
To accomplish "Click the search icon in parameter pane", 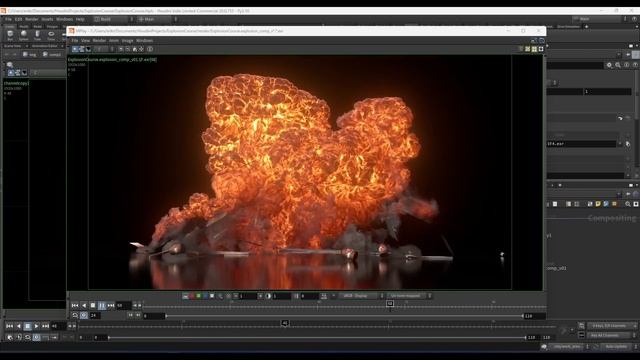I will pyautogui.click(x=618, y=65).
